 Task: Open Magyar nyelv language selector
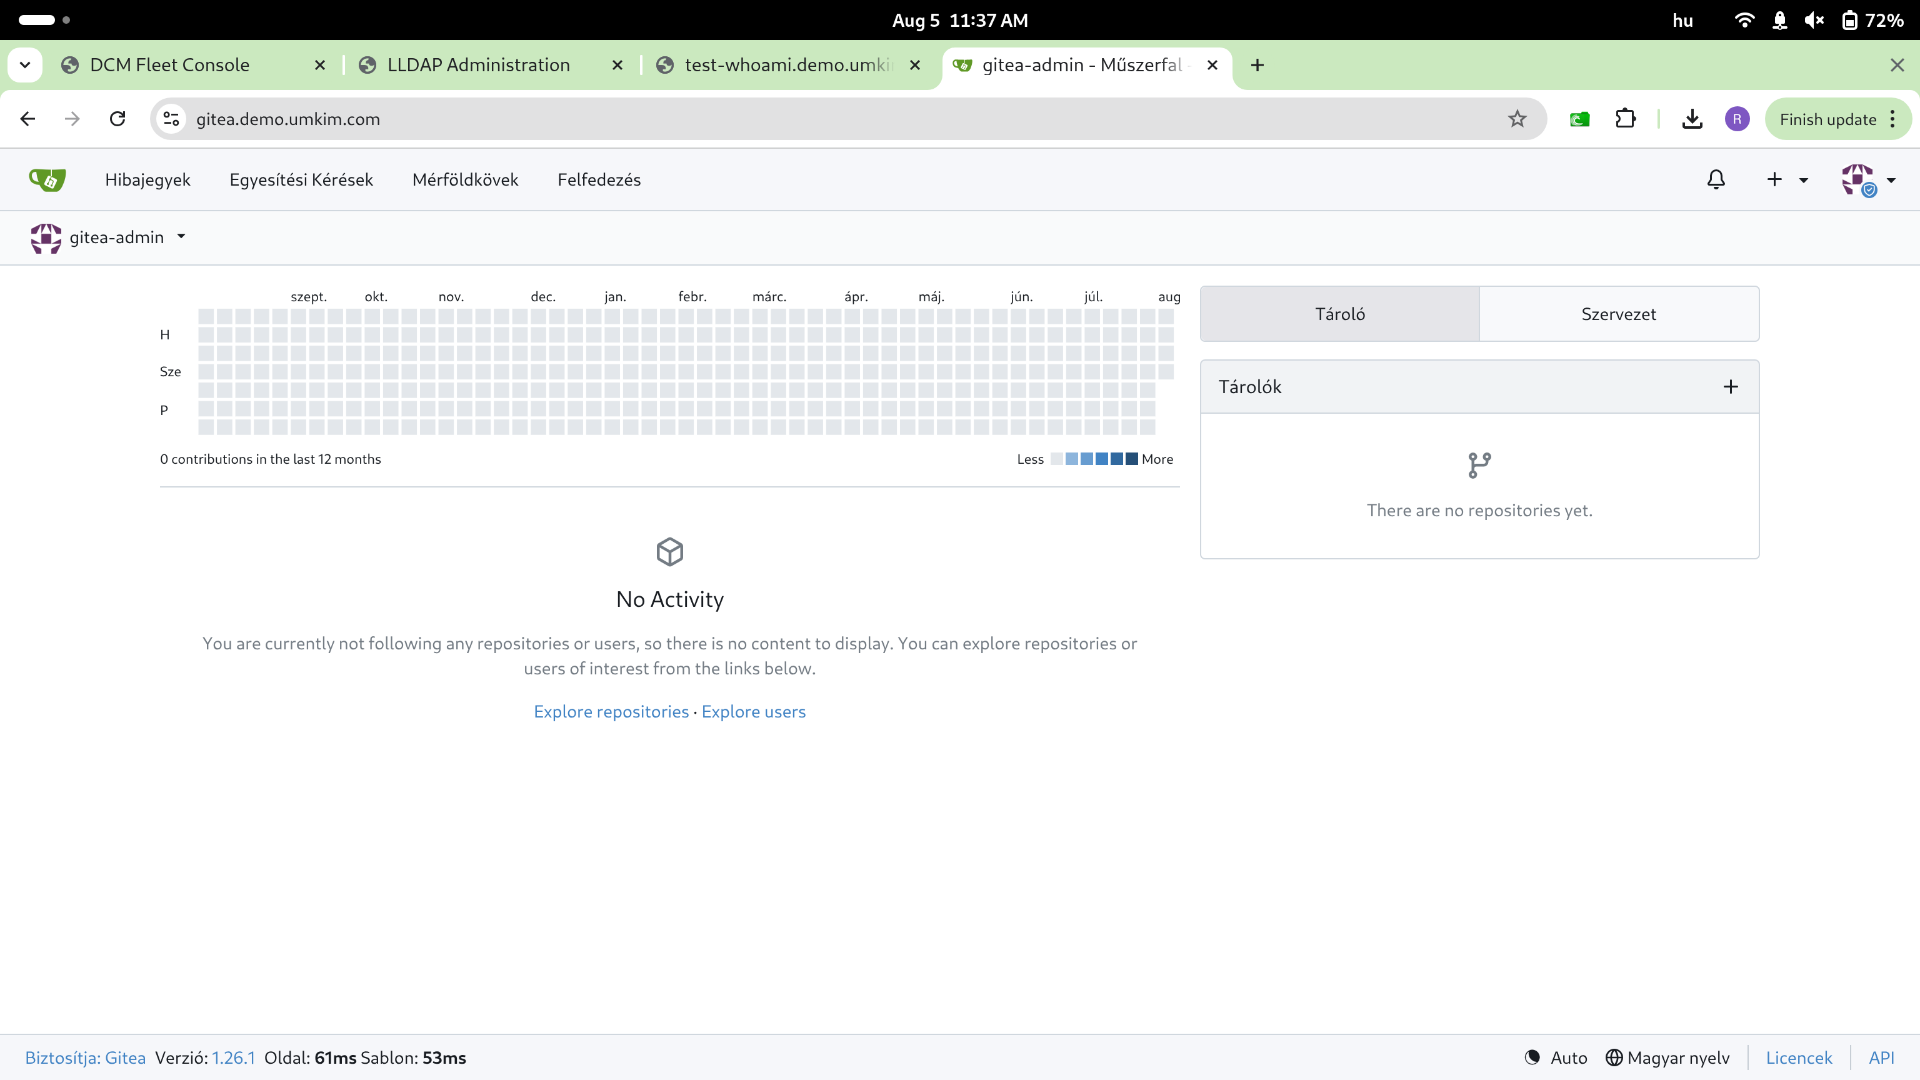1667,1058
